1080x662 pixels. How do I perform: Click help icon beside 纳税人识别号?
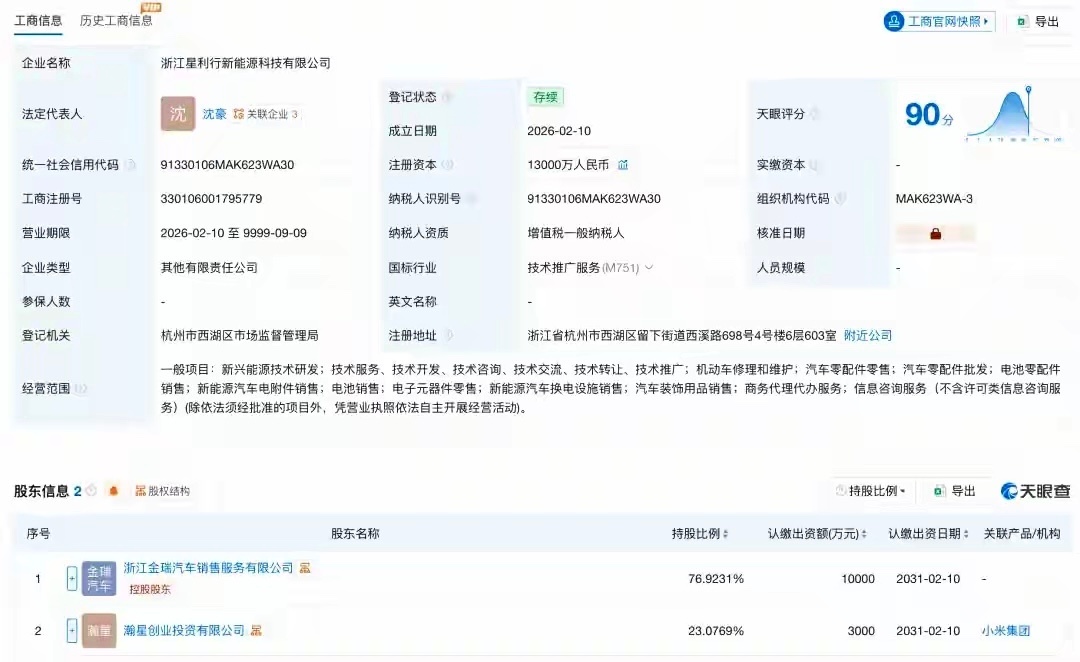pyautogui.click(x=471, y=198)
